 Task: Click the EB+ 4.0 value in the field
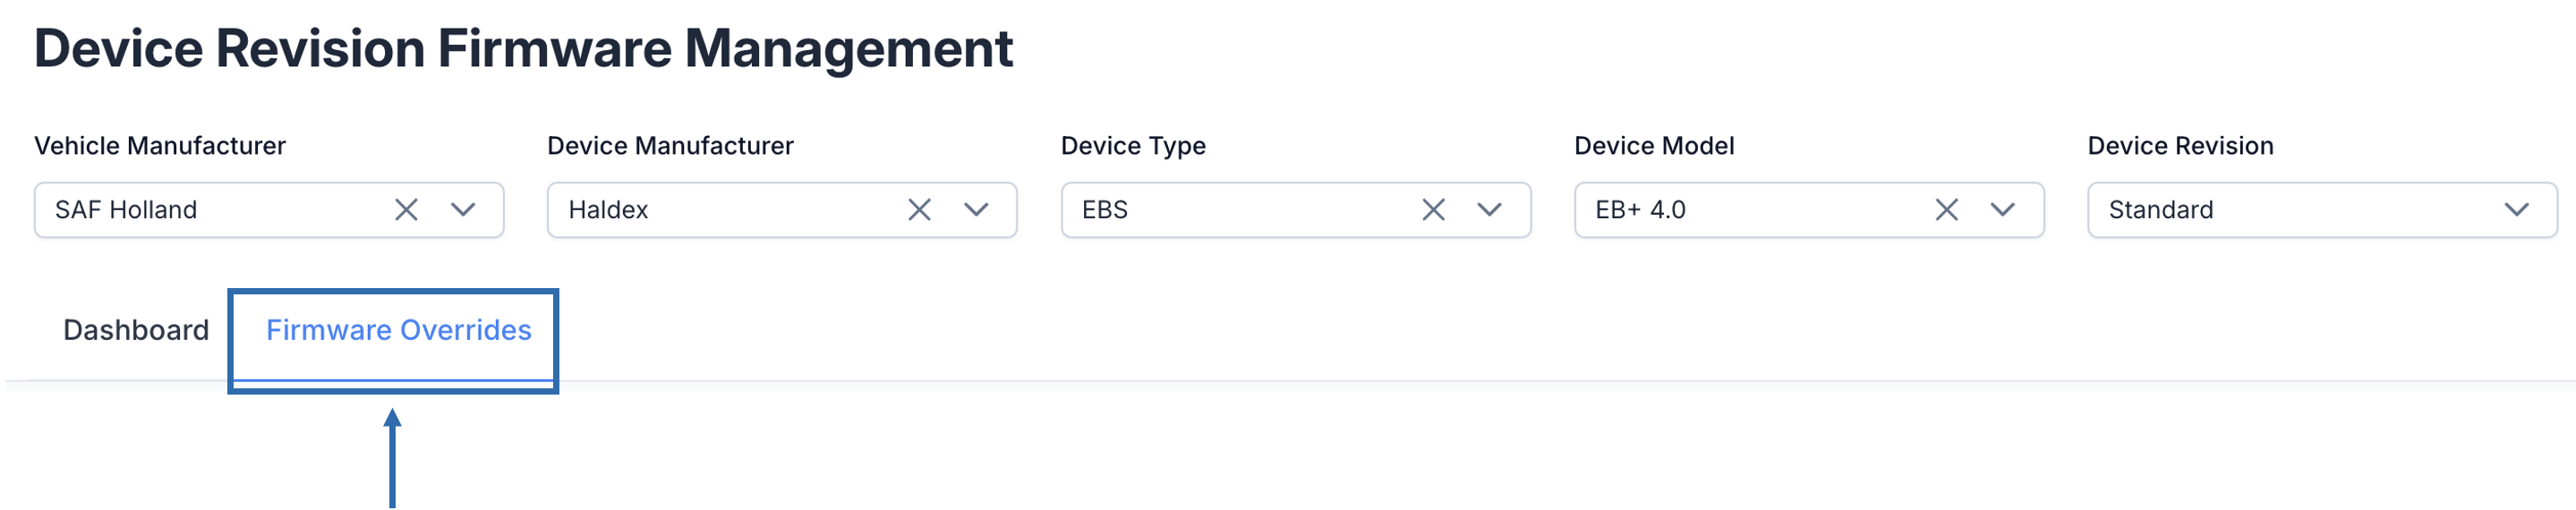[1640, 210]
